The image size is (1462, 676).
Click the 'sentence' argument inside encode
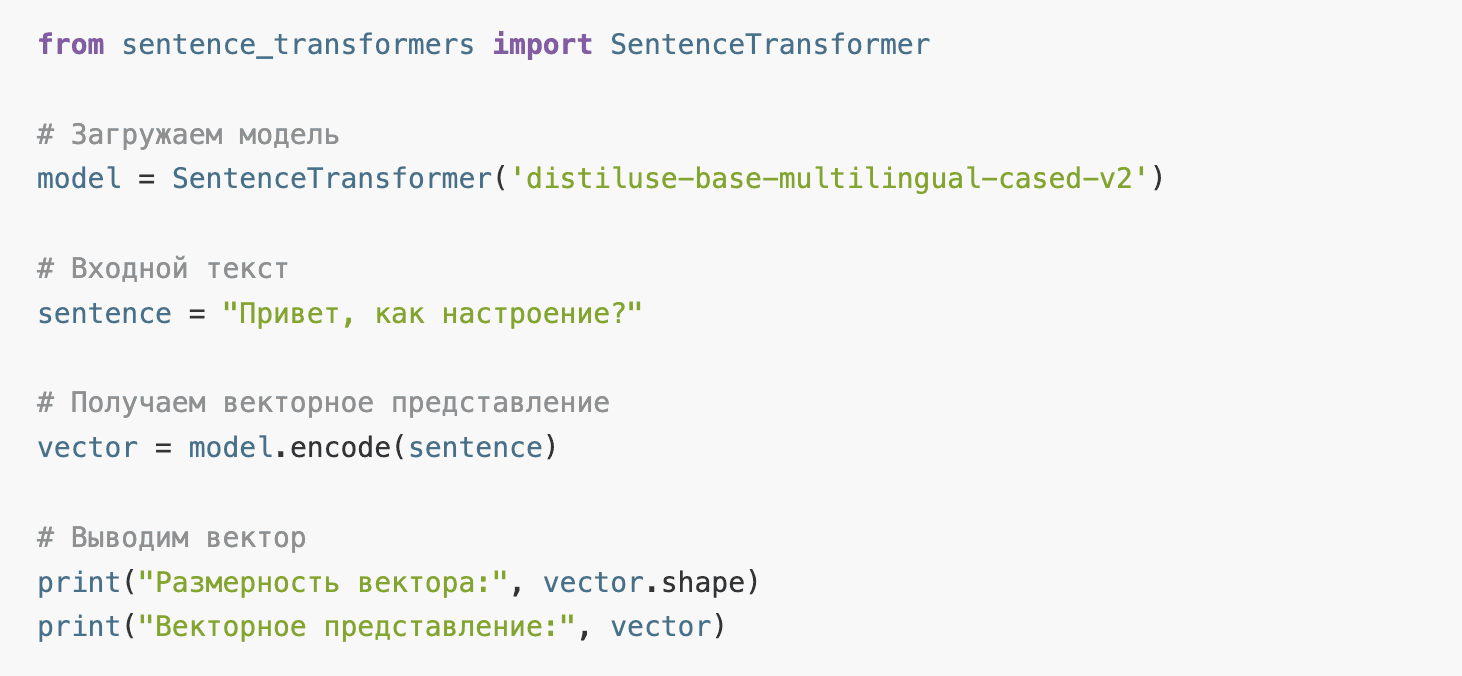click(x=475, y=447)
